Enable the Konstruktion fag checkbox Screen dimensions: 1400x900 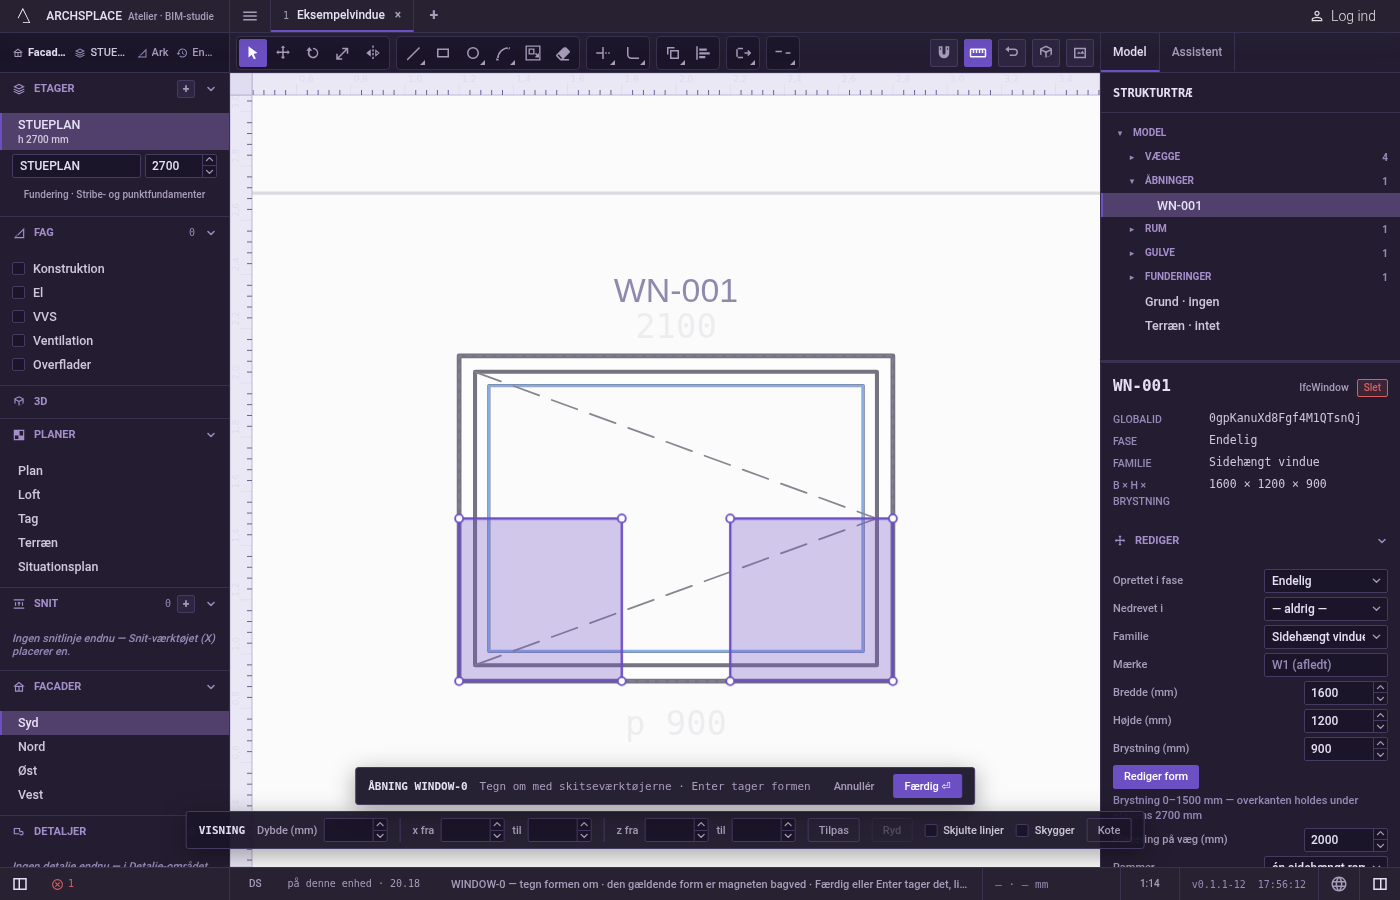18,269
